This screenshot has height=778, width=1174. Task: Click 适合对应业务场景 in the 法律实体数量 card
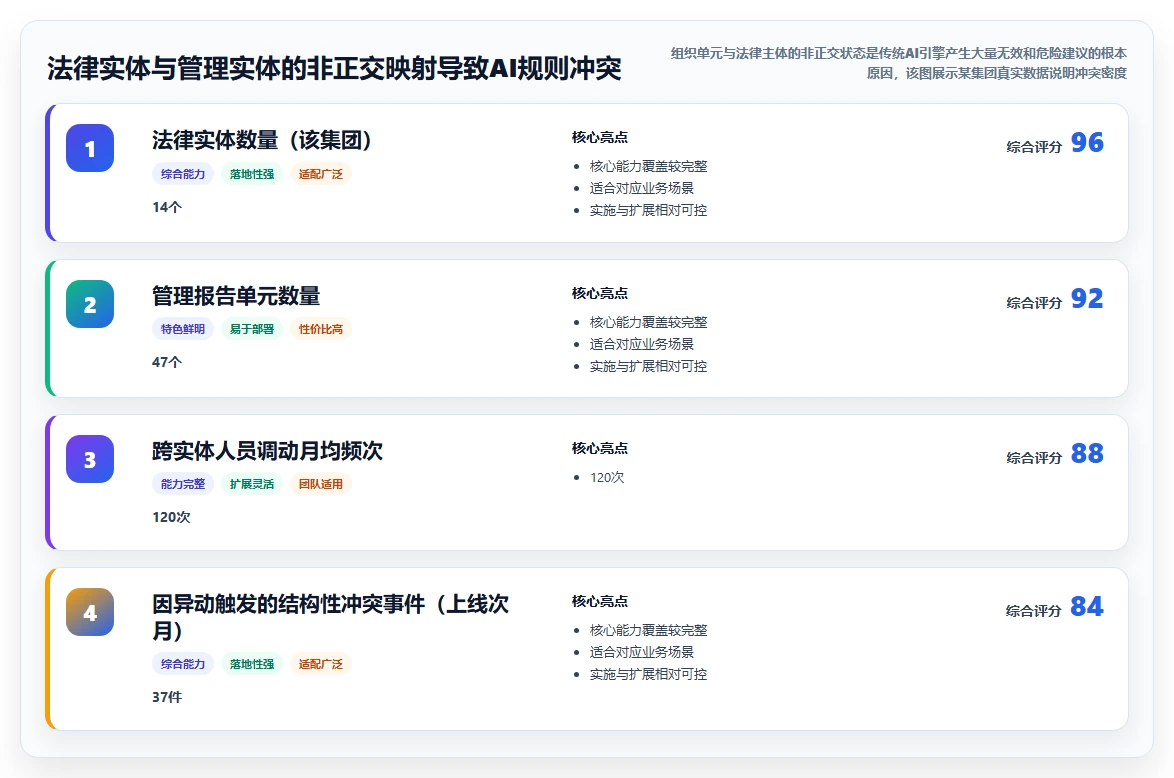click(x=642, y=188)
